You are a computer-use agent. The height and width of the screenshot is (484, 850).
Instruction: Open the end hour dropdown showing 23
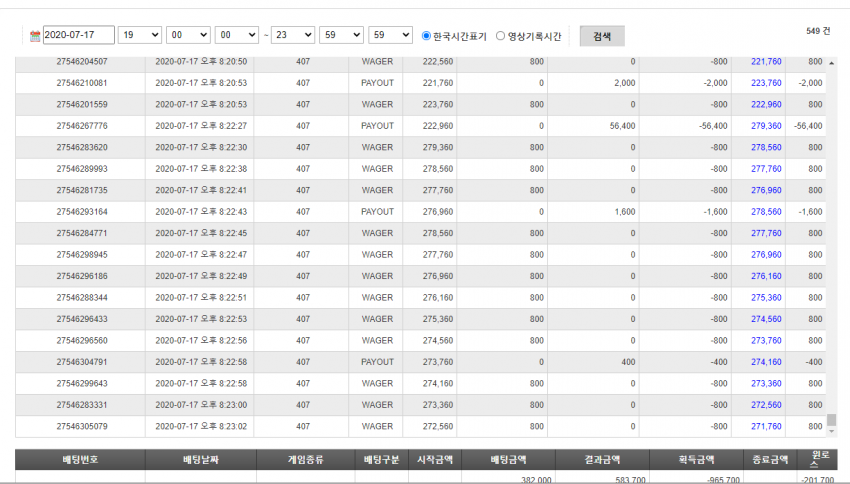(x=293, y=35)
